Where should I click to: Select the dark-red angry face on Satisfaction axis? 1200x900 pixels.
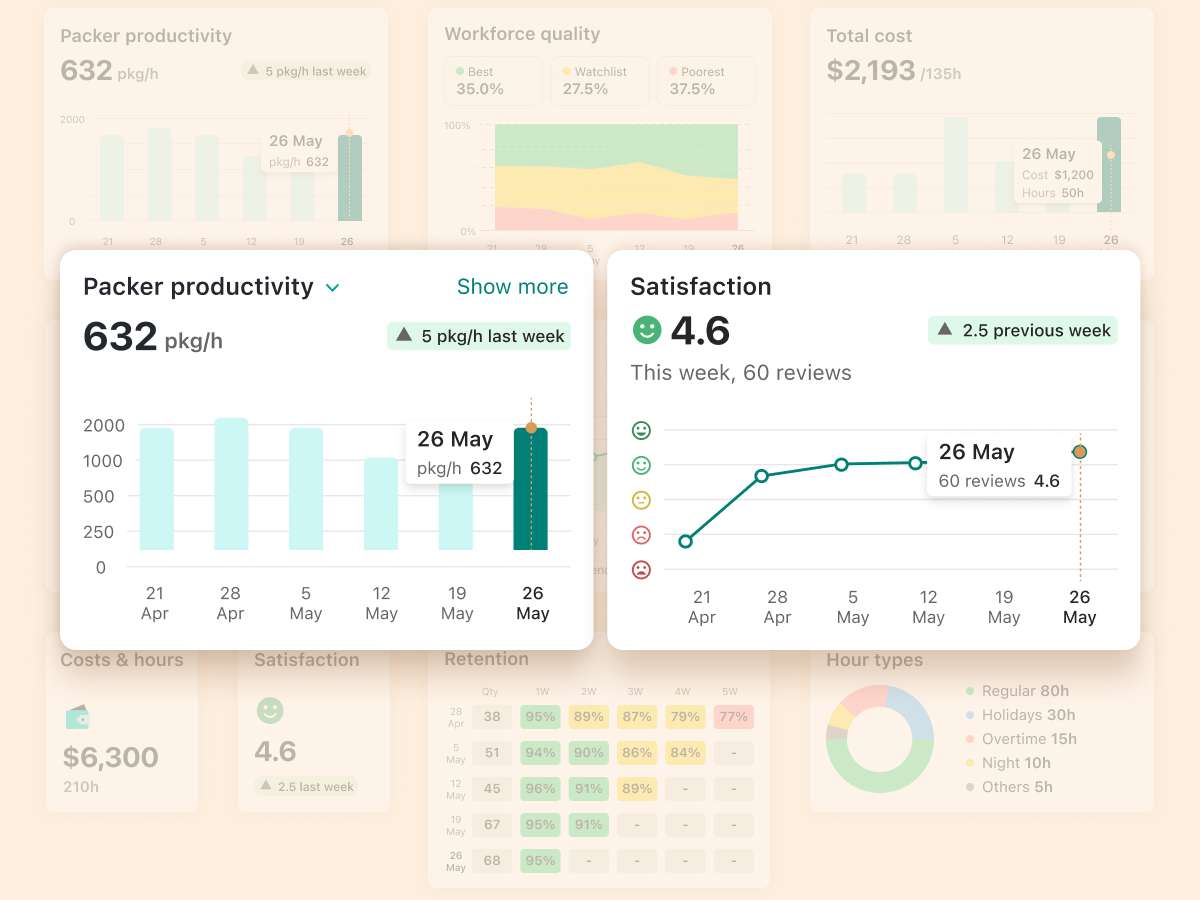[641, 569]
